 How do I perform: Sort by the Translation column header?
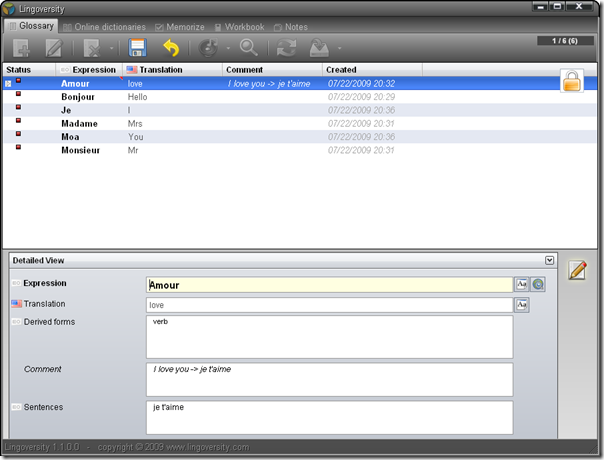pos(173,70)
